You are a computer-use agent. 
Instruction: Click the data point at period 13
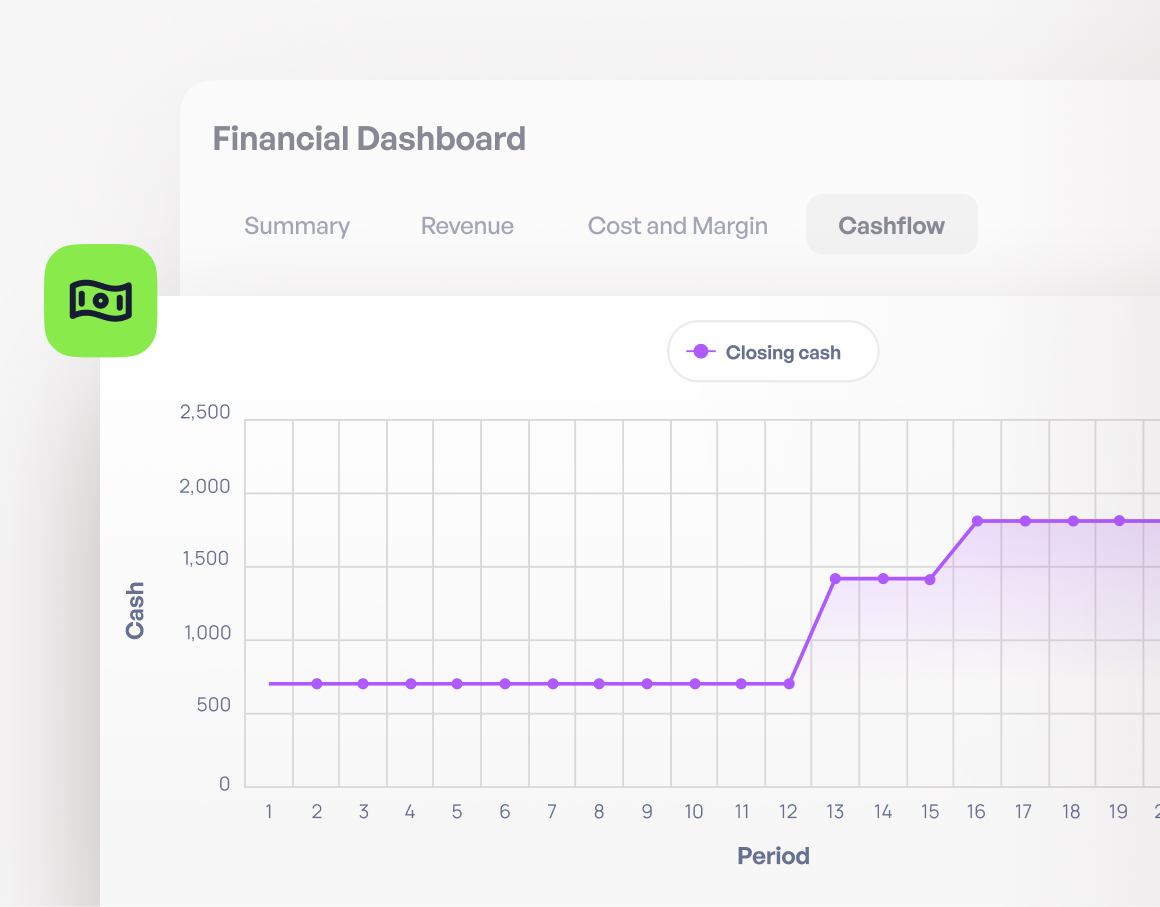click(835, 578)
